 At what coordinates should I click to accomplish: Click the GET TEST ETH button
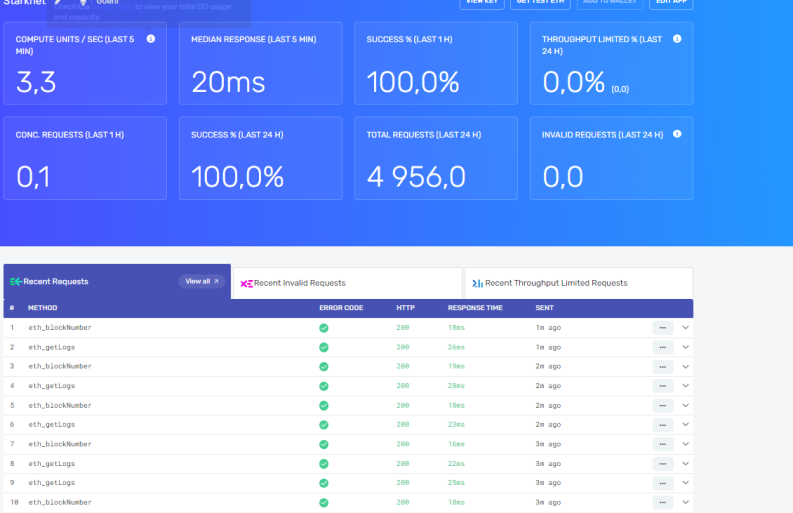(540, 3)
